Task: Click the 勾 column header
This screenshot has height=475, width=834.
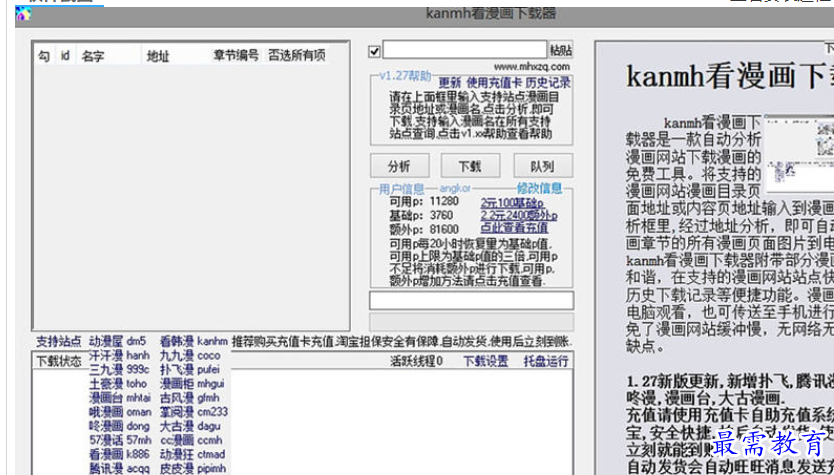Action: tap(44, 55)
